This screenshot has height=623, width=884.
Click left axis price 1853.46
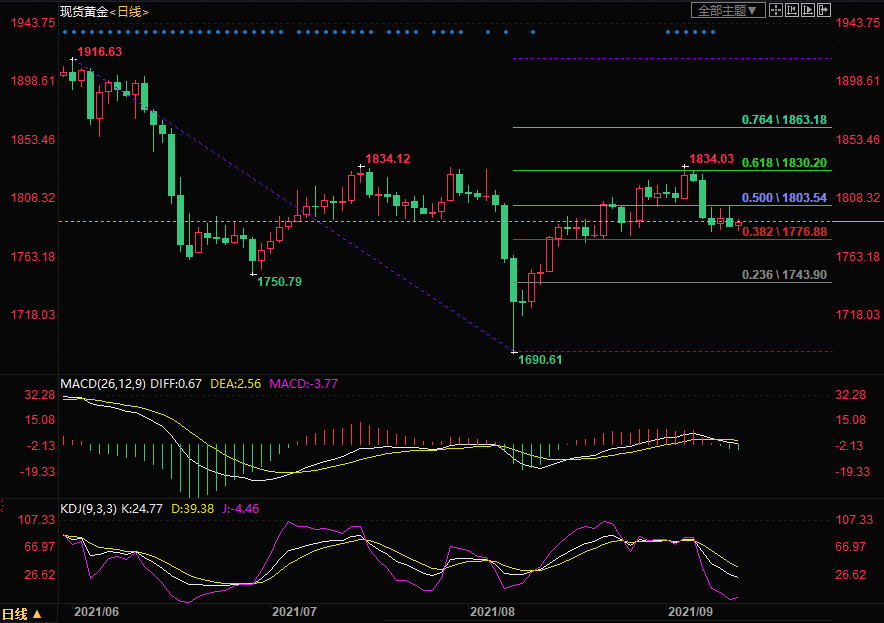tap(33, 139)
